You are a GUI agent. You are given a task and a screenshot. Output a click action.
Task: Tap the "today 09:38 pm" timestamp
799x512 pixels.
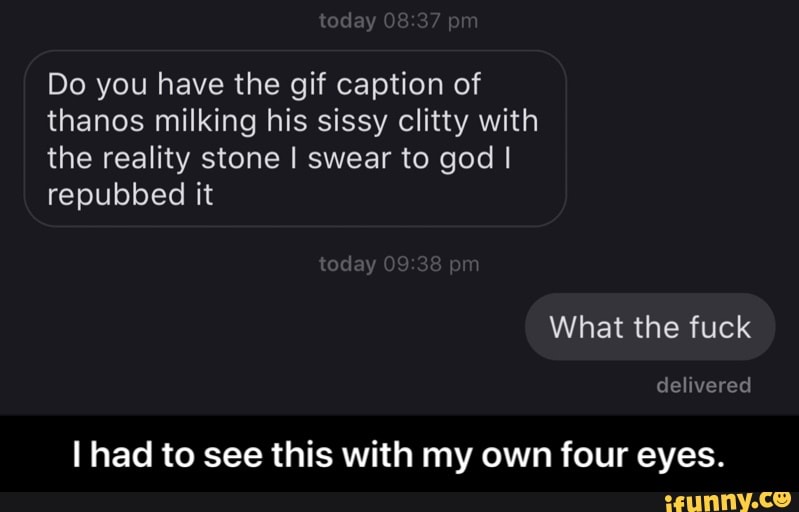(398, 264)
